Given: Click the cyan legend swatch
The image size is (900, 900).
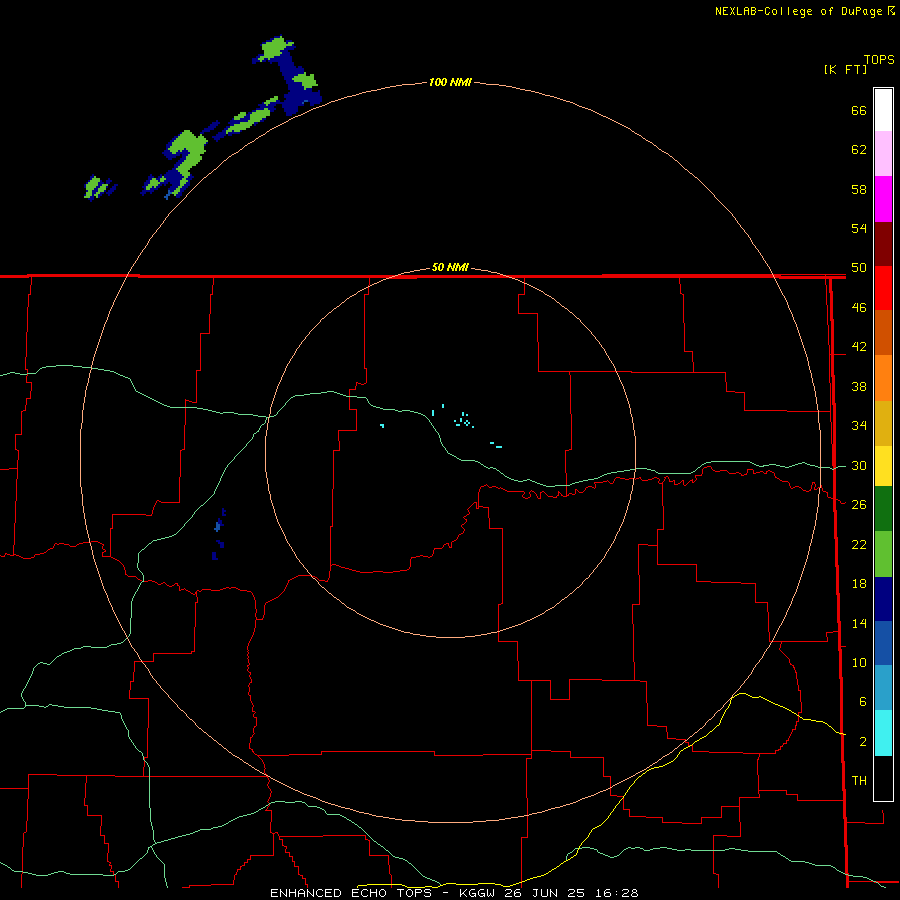Looking at the screenshot, I should pos(883,733).
